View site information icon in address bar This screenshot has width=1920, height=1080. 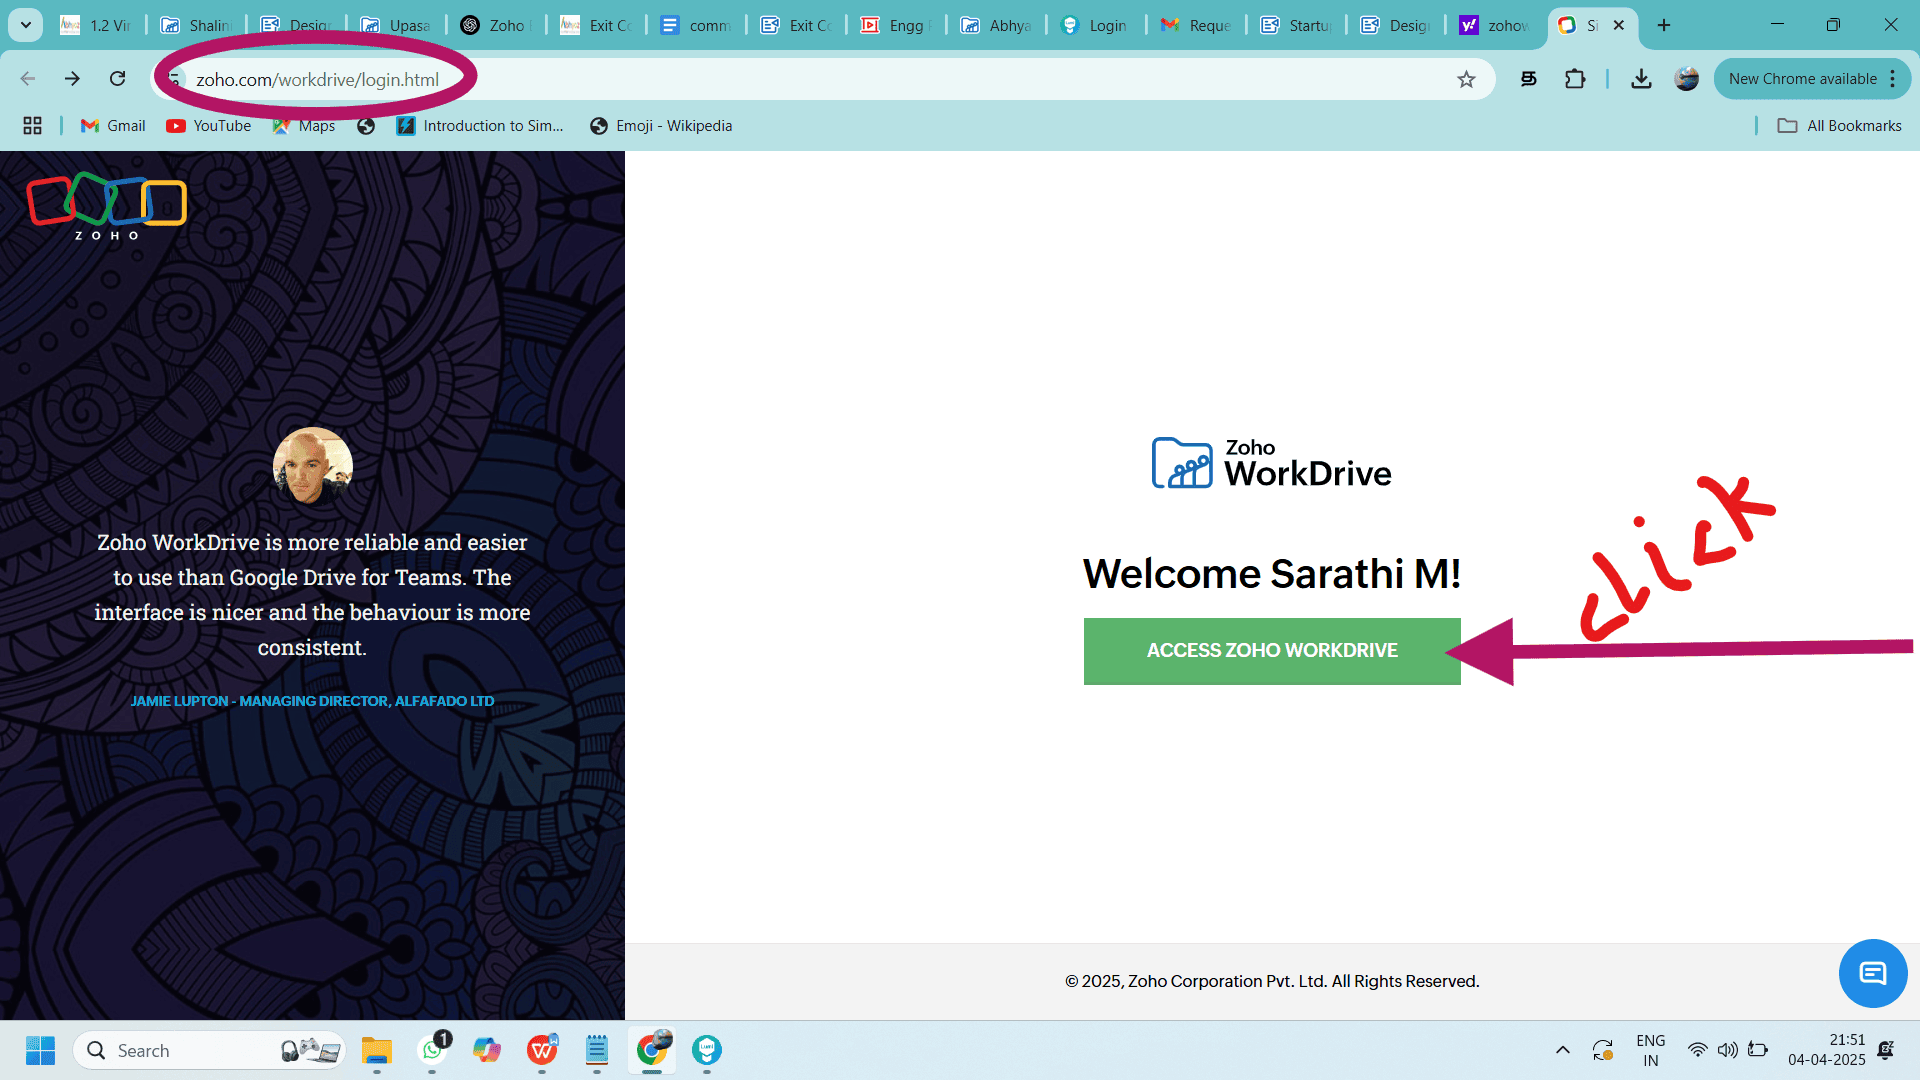175,79
